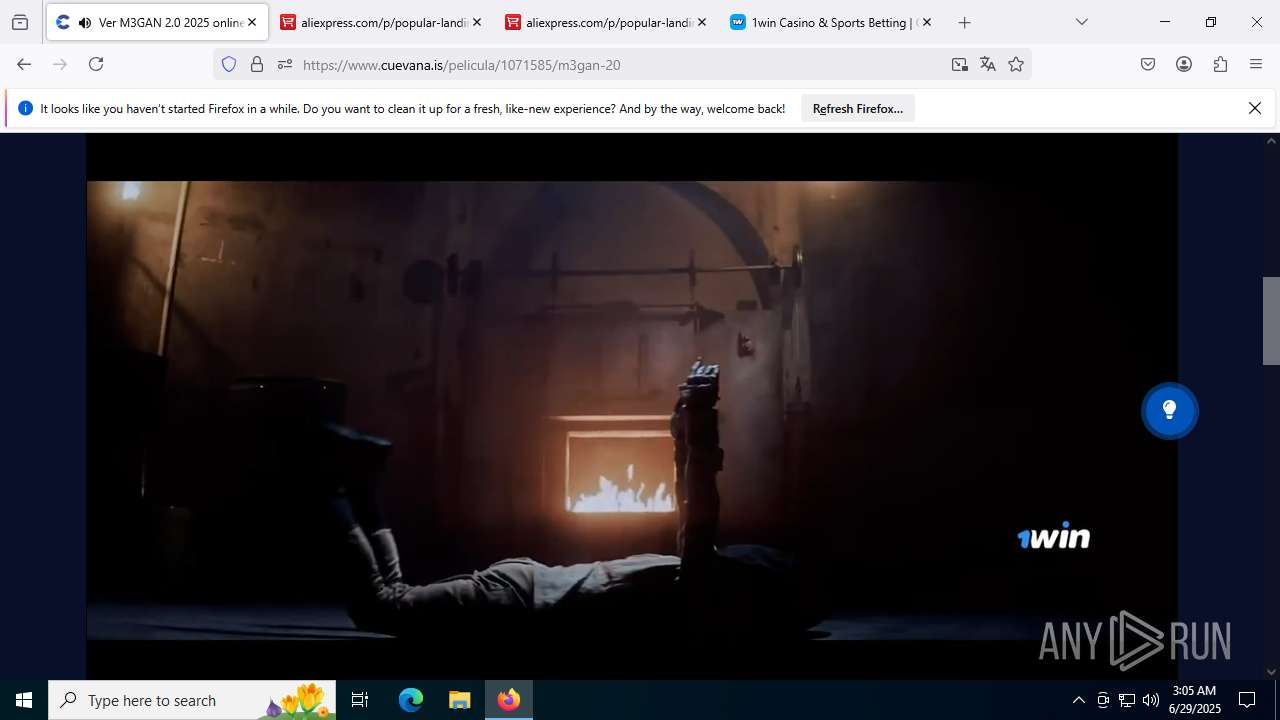Open picture-in-picture icon in address bar
The image size is (1280, 720).
960,64
